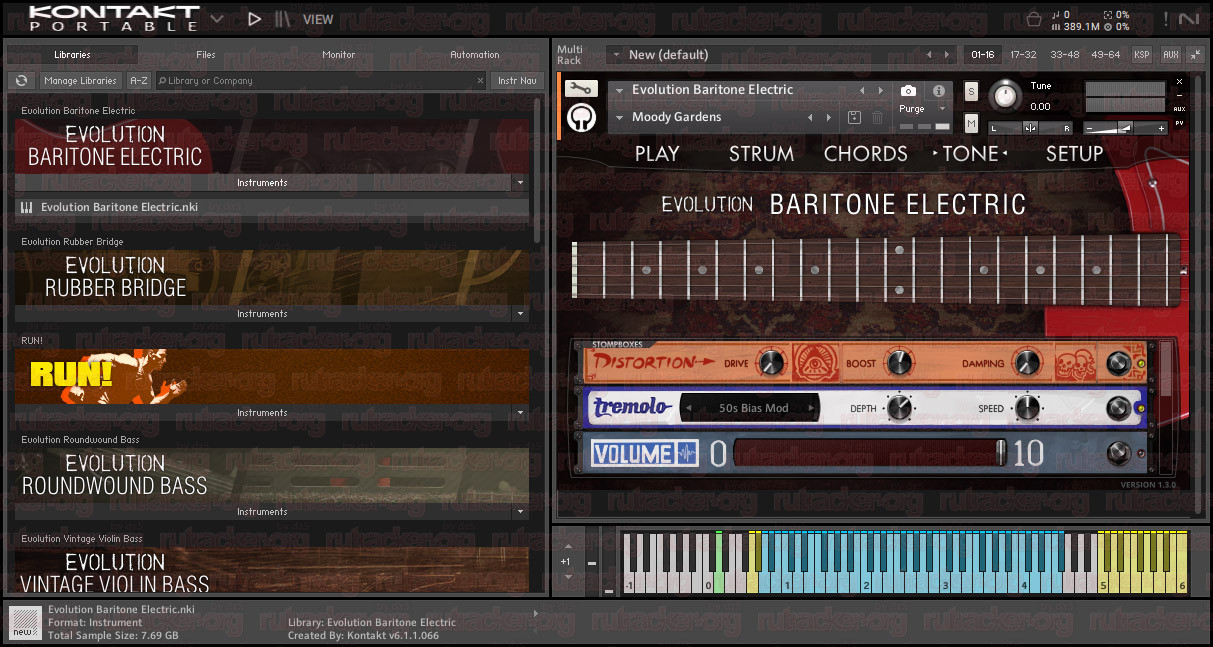Toggle the Tremolo stompbox footswitch
1213x647 pixels.
1118,408
